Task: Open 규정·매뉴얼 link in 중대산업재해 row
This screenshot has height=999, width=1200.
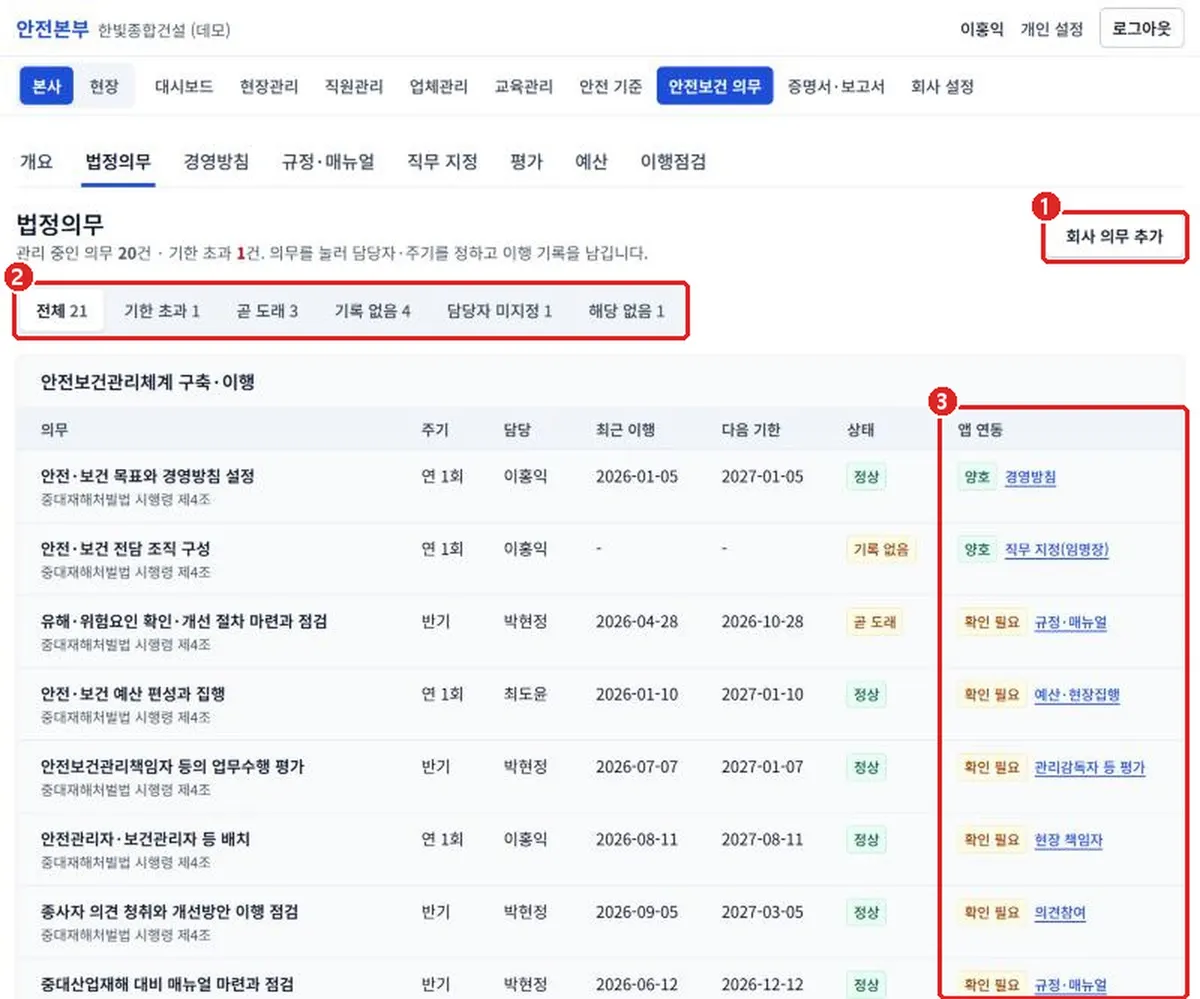Action: pyautogui.click(x=1071, y=985)
